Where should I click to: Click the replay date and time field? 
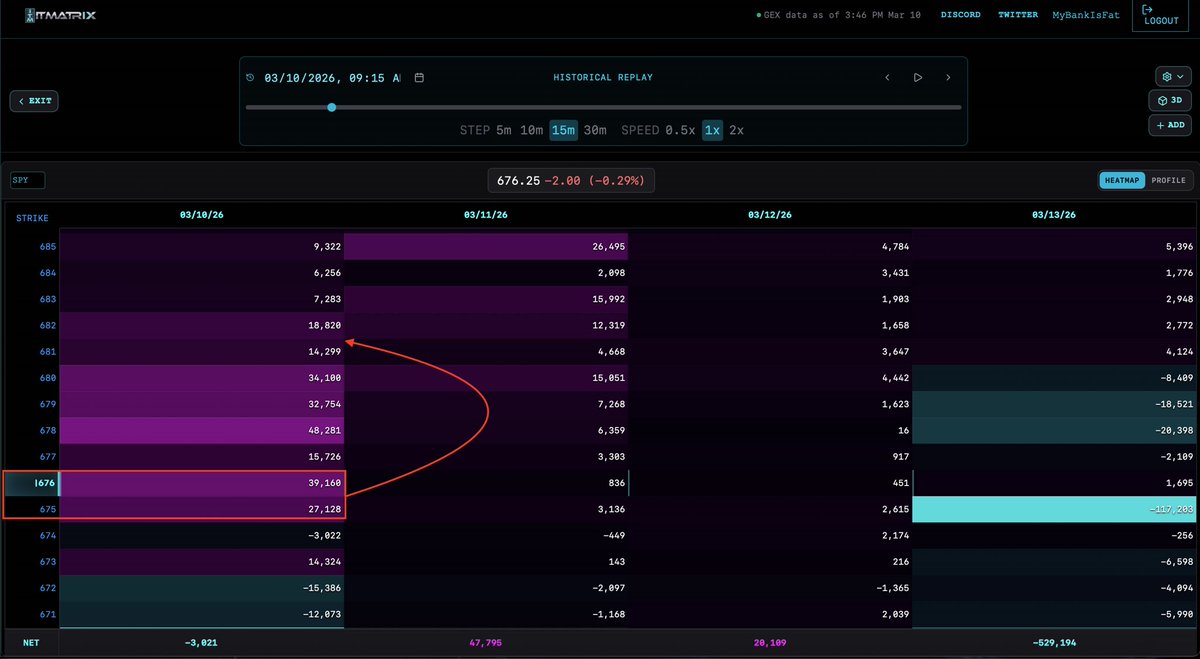click(x=332, y=77)
